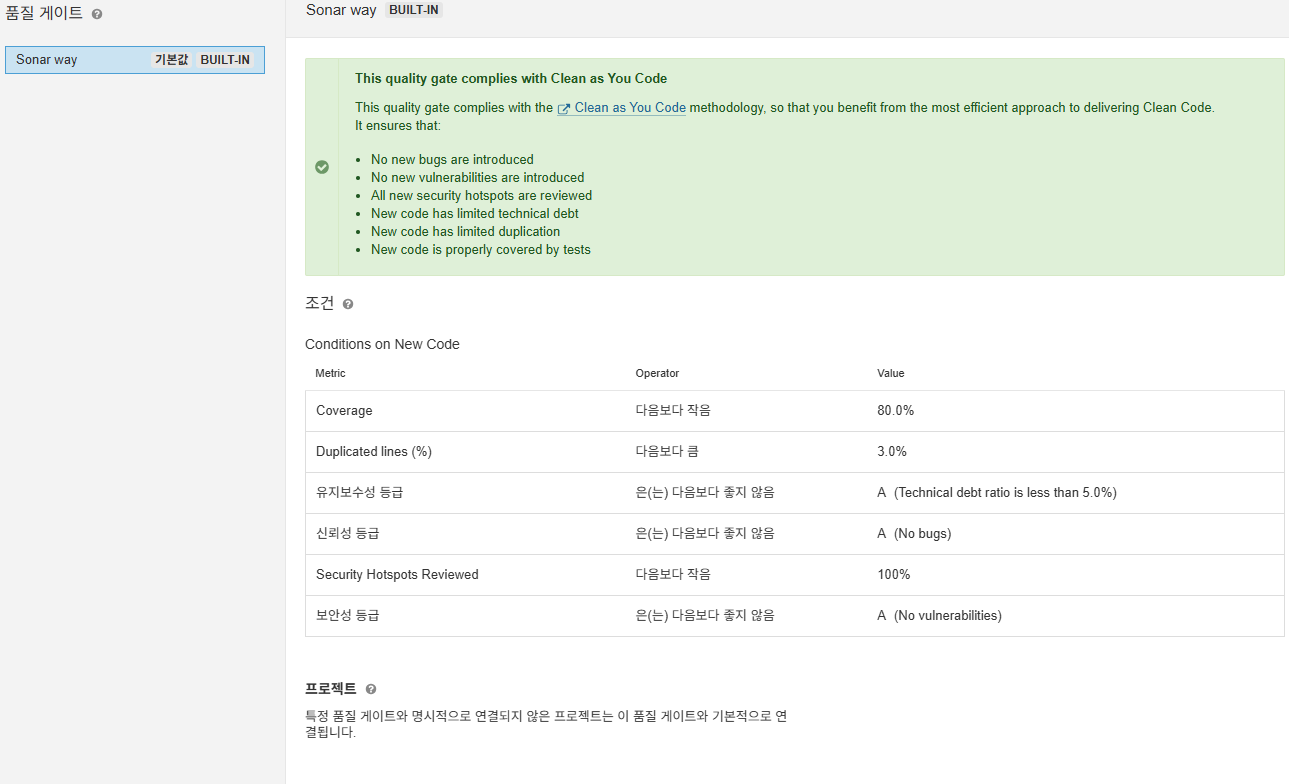Click the Metric column header
Screen dimensions: 1289x784
330,373
